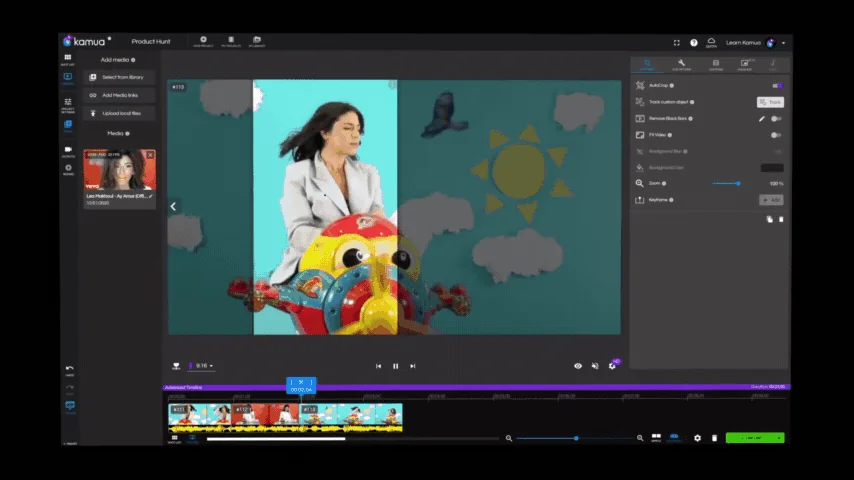
Task: Adjust the crop Zoom slider
Action: click(726, 184)
